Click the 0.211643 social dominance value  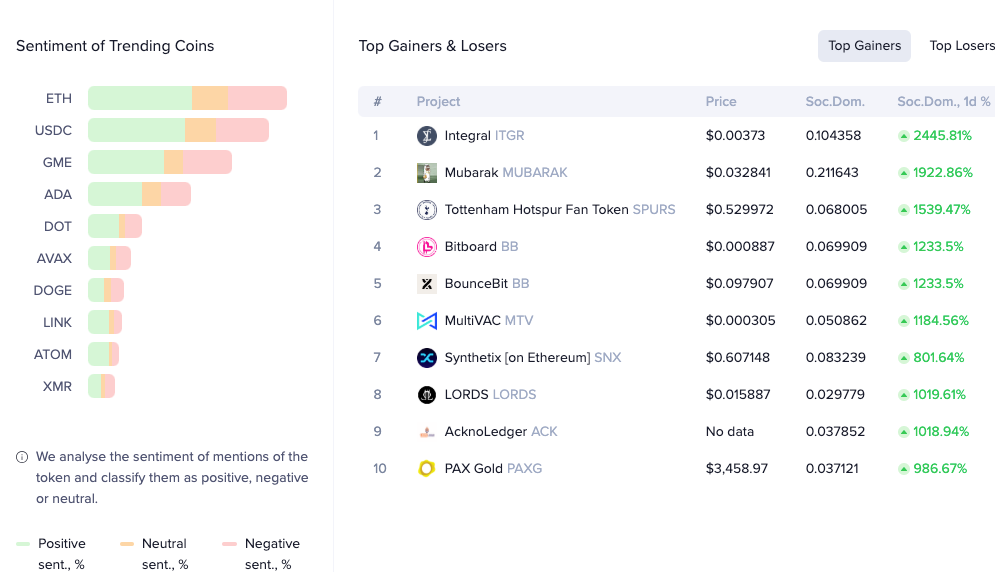click(x=832, y=173)
